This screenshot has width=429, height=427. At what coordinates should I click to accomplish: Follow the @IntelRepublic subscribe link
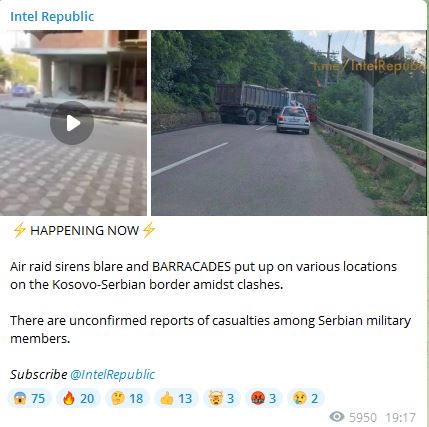[x=112, y=374]
